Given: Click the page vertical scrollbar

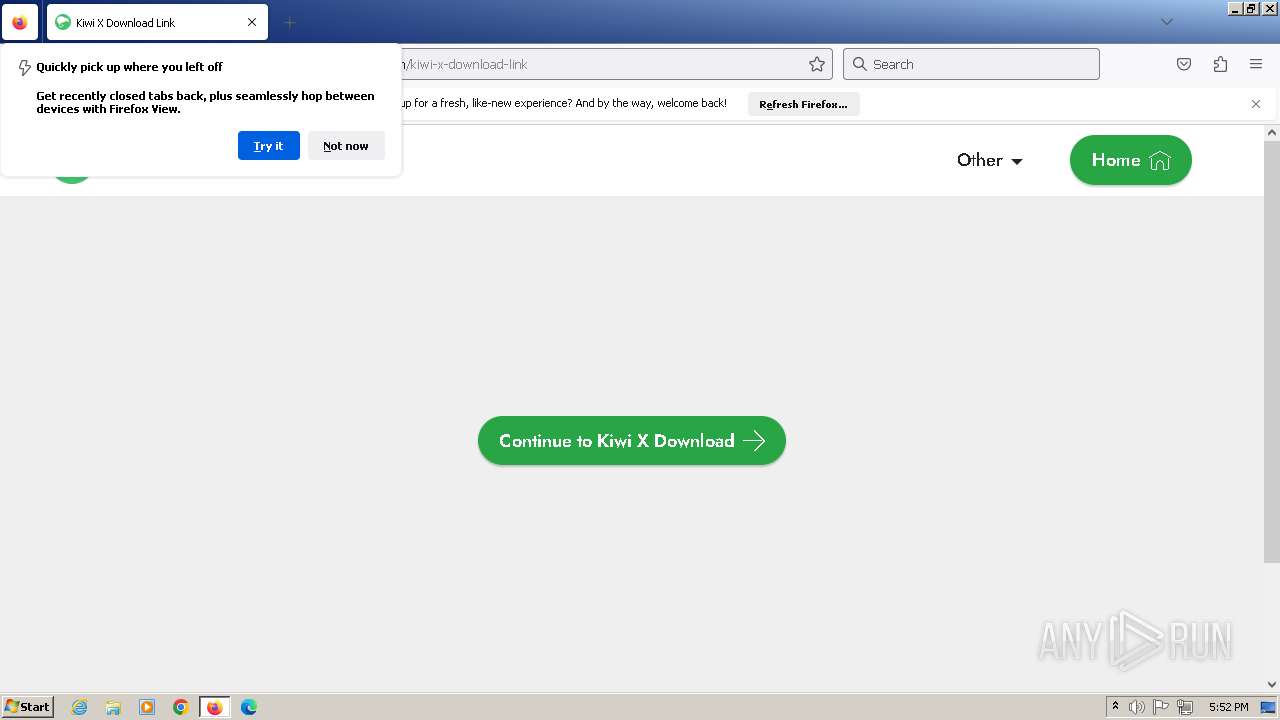Looking at the screenshot, I should tap(1272, 351).
